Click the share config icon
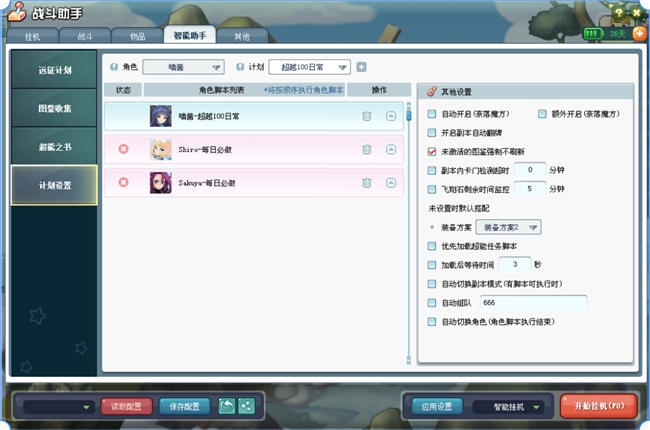This screenshot has height=430, width=650. [246, 406]
